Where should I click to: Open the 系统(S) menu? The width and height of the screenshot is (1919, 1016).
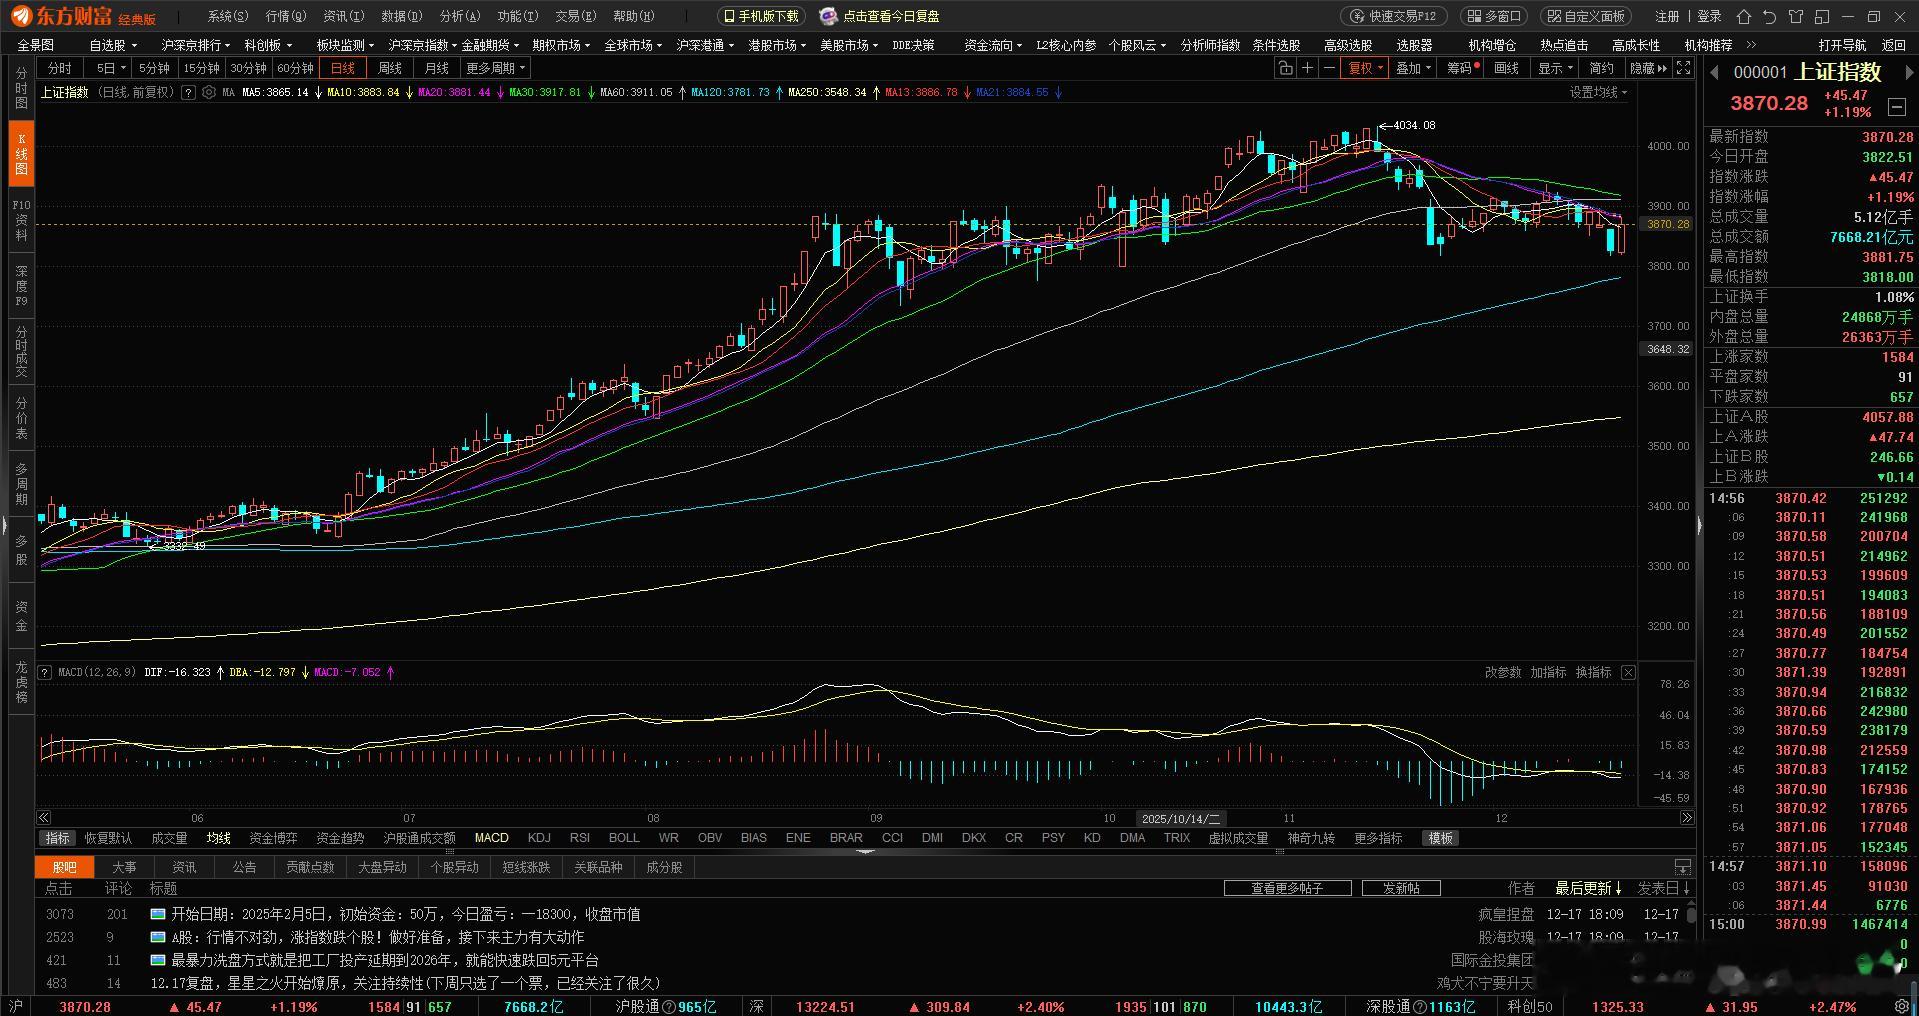tap(228, 16)
